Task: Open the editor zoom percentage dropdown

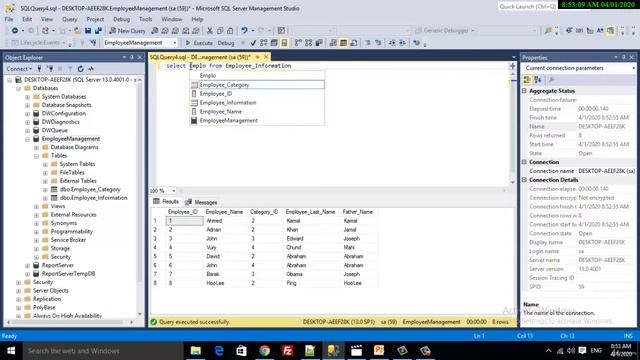Action: pyautogui.click(x=174, y=191)
